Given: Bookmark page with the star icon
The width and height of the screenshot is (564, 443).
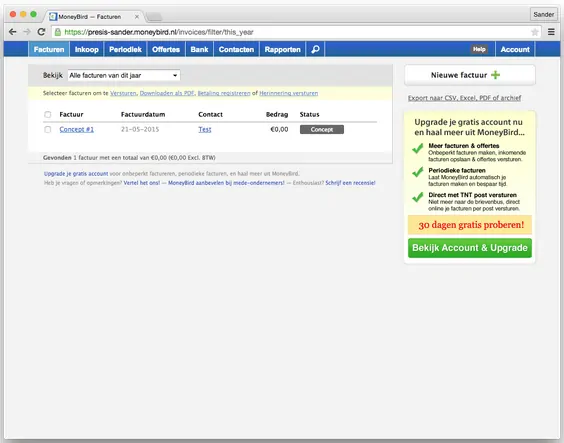Looking at the screenshot, I should [535, 32].
